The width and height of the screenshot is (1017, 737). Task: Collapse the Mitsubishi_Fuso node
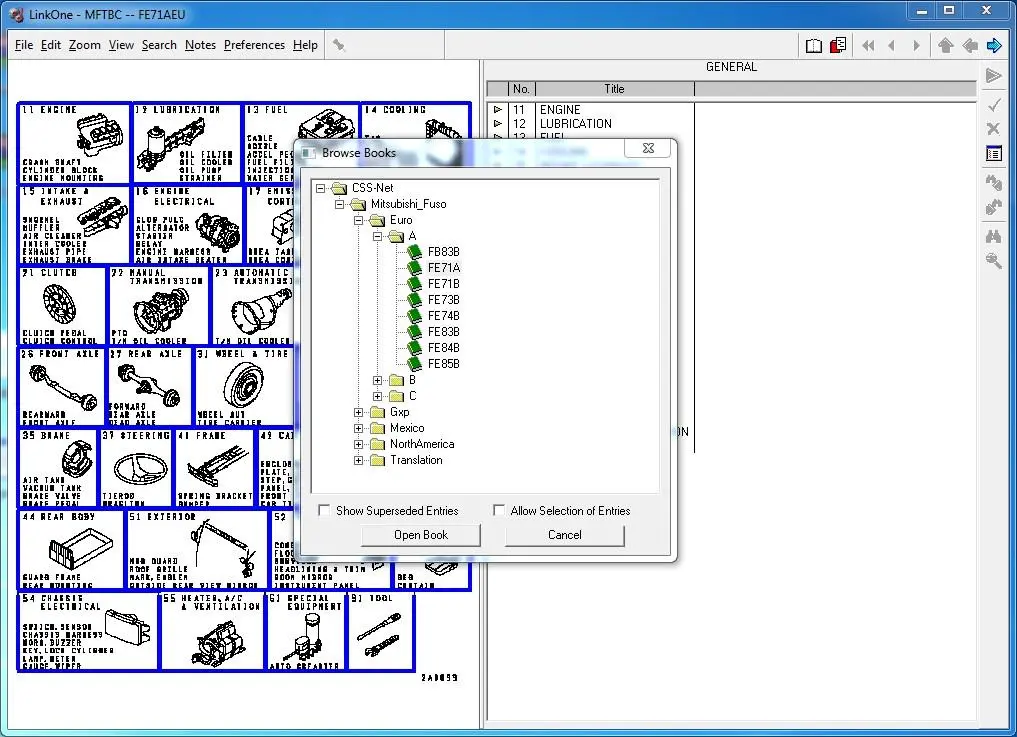pyautogui.click(x=339, y=204)
